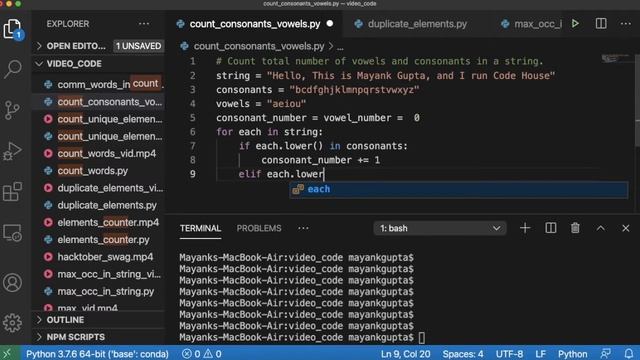Viewport: 640px width, 360px height.
Task: Split the editor to the right
Action: click(601, 24)
